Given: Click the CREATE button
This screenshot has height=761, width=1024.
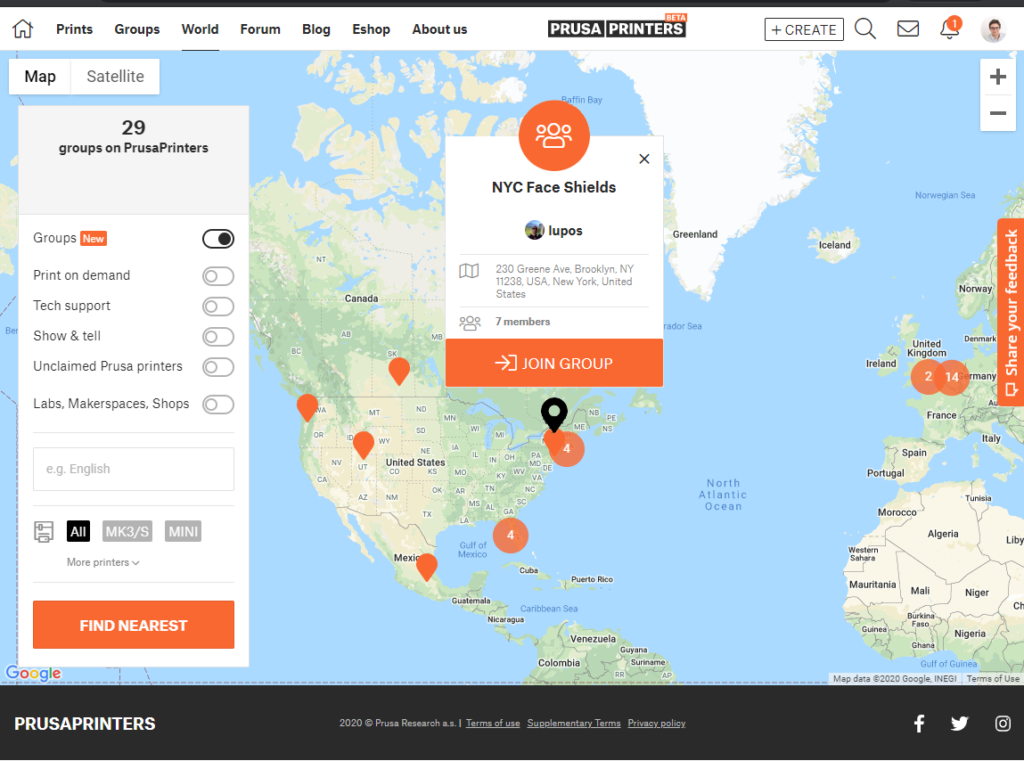Looking at the screenshot, I should pos(804,29).
